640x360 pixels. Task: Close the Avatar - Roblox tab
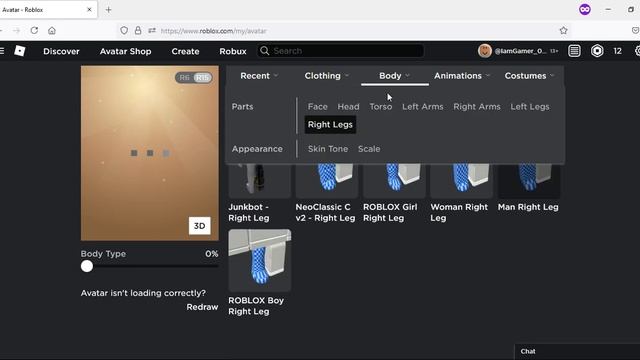[x=89, y=9]
